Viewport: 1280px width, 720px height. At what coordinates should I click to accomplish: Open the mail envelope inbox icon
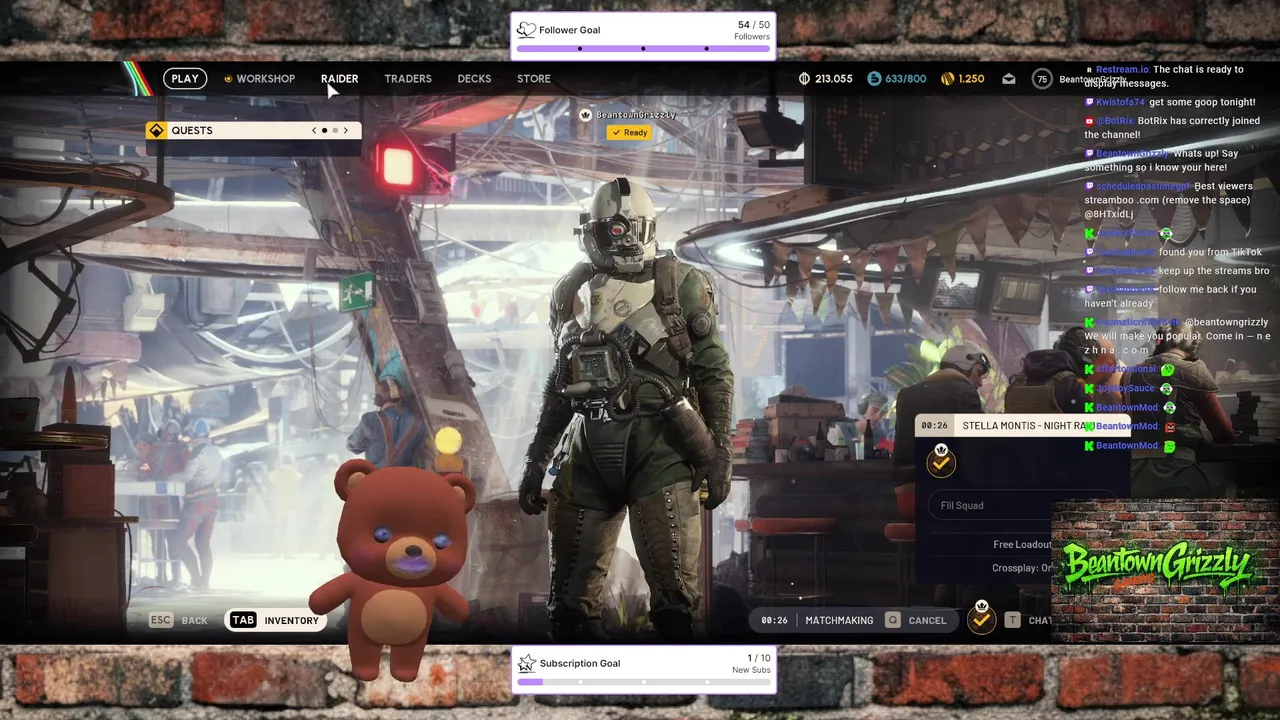click(x=1009, y=79)
